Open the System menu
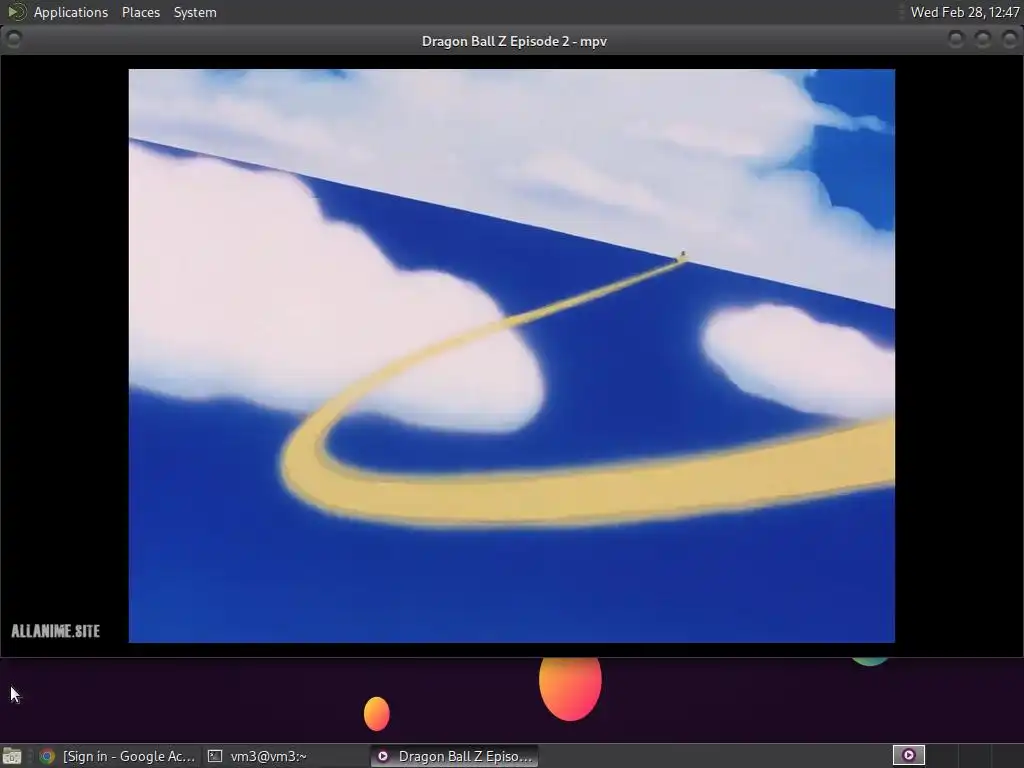1024x768 pixels. tap(195, 12)
